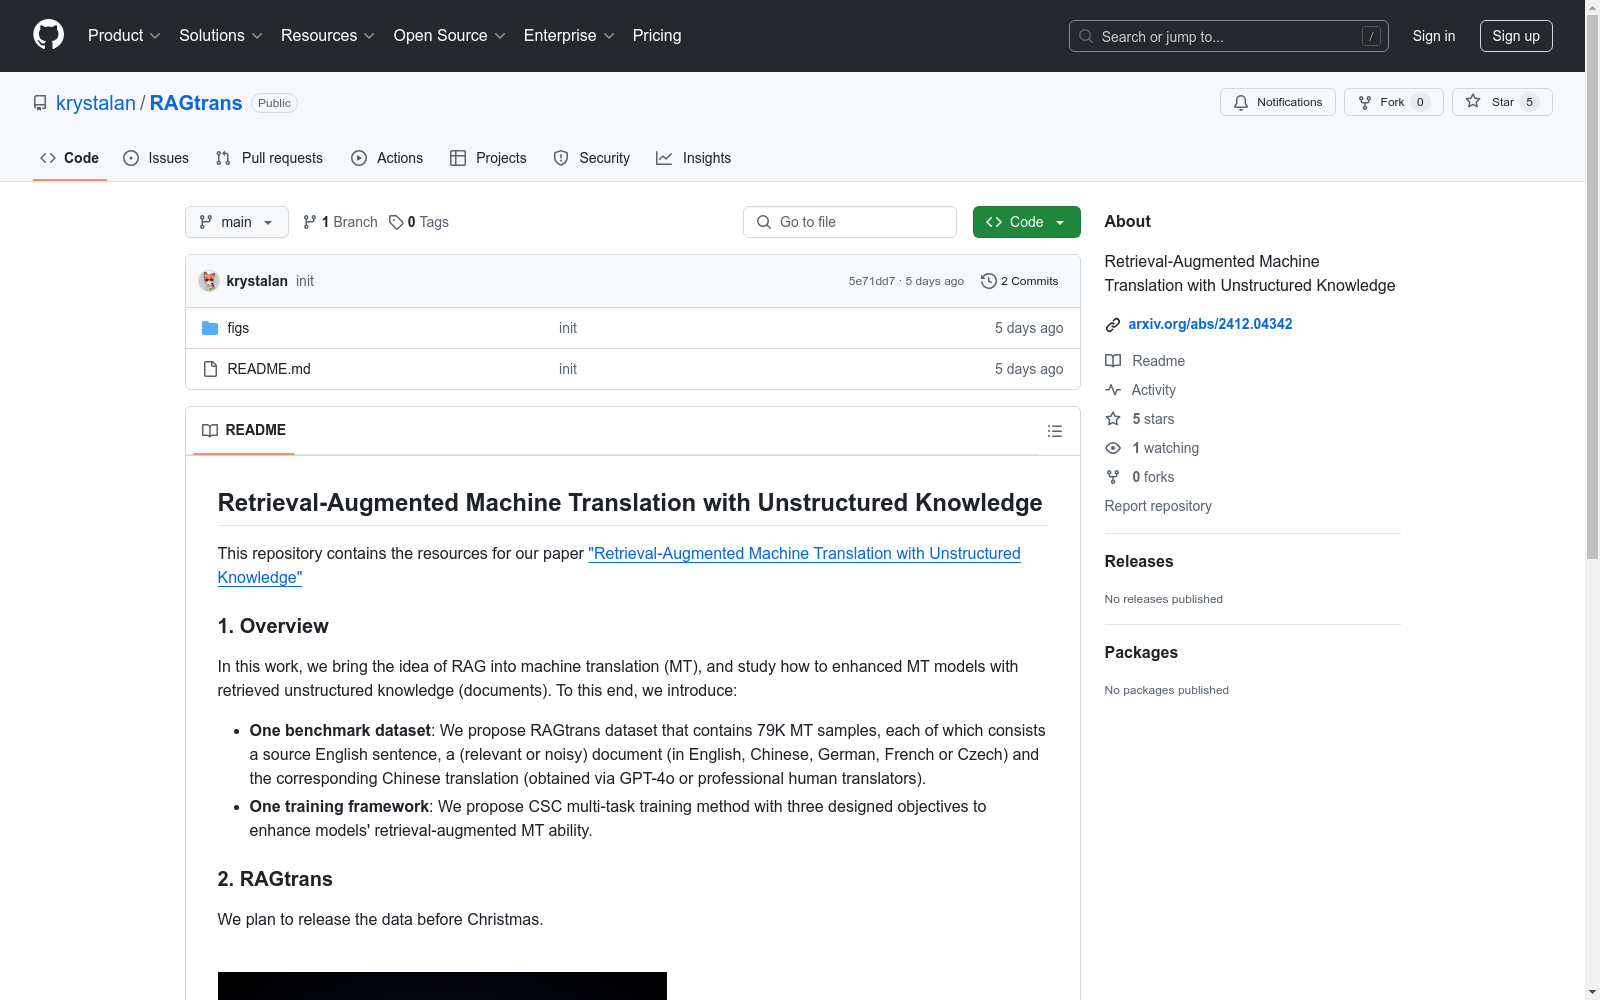Click the page vertical scrollbar thumb
The height and width of the screenshot is (1000, 1600).
point(1593,285)
